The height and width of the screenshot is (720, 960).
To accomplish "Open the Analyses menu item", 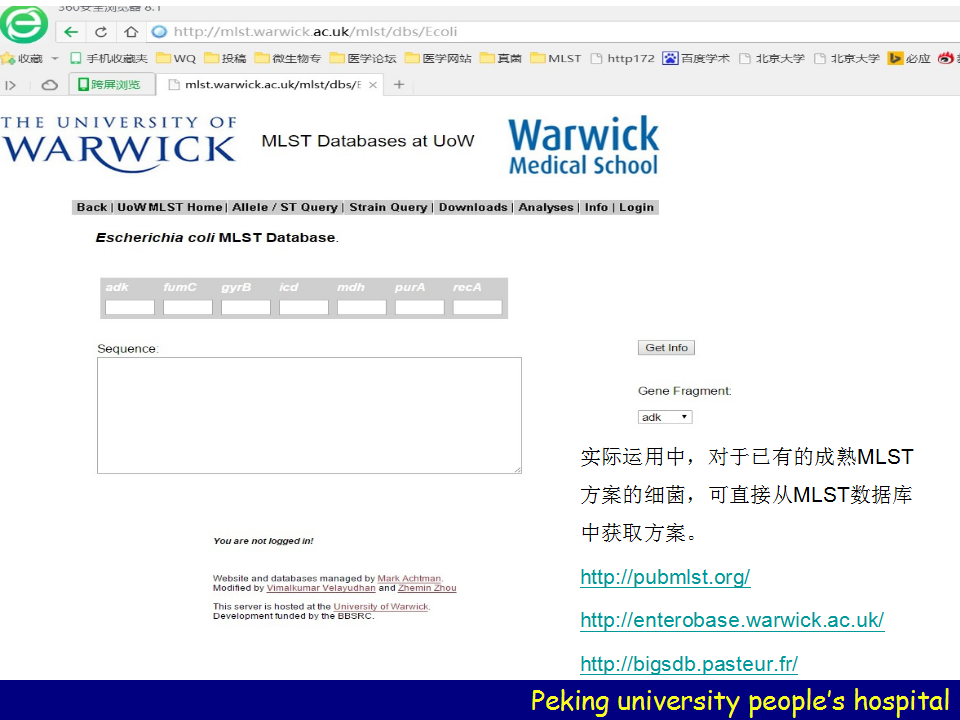I will click(x=546, y=208).
